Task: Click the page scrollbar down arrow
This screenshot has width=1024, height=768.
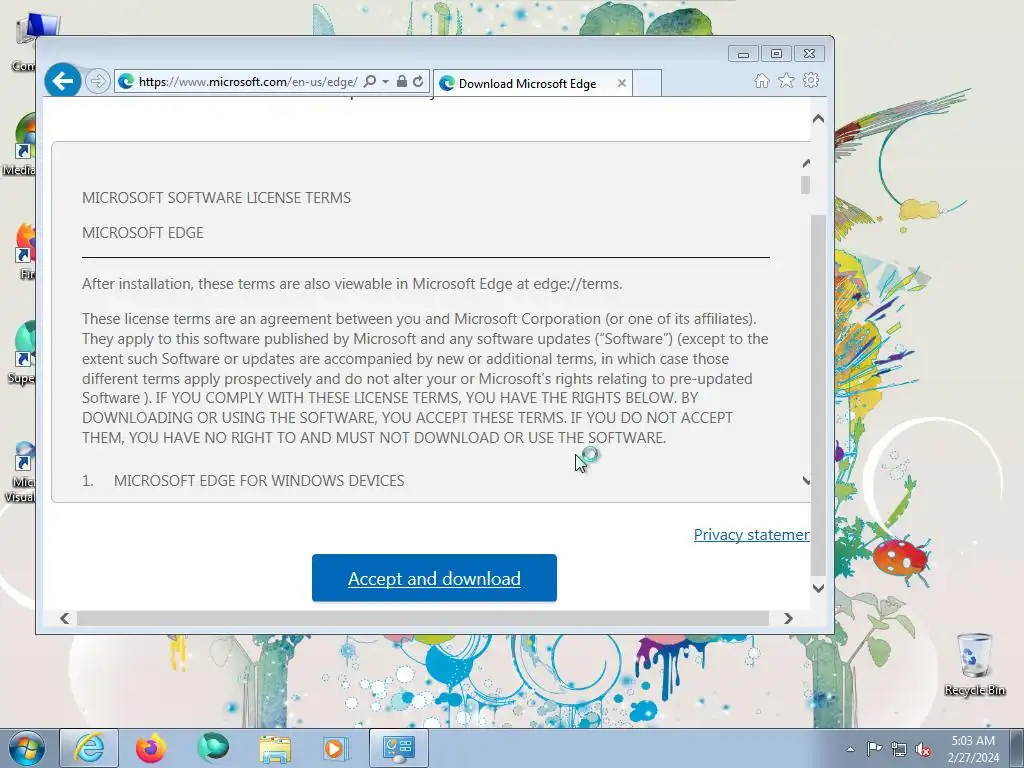Action: 818,588
